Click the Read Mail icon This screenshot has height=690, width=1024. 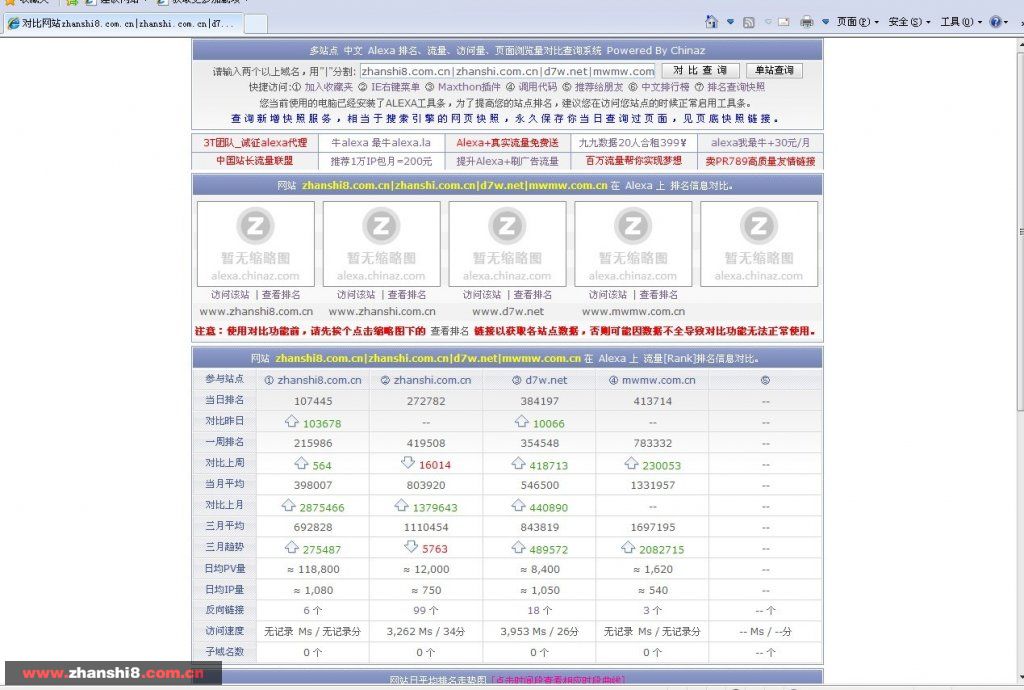tap(784, 22)
